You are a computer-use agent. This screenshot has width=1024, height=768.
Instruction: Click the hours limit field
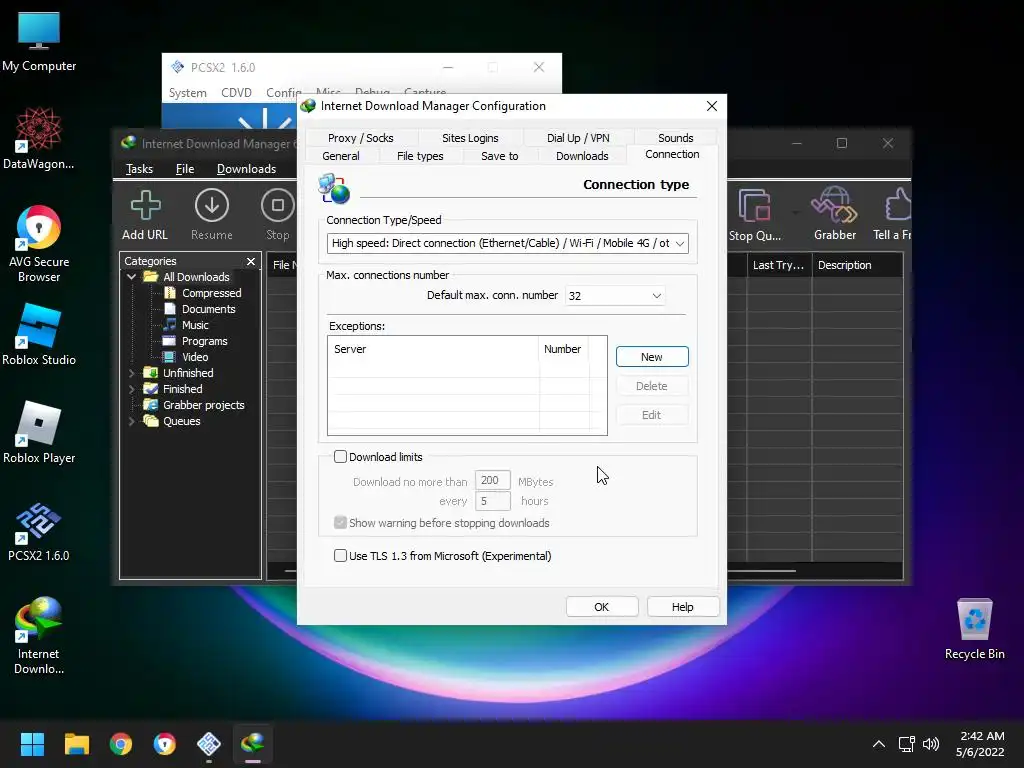(492, 501)
